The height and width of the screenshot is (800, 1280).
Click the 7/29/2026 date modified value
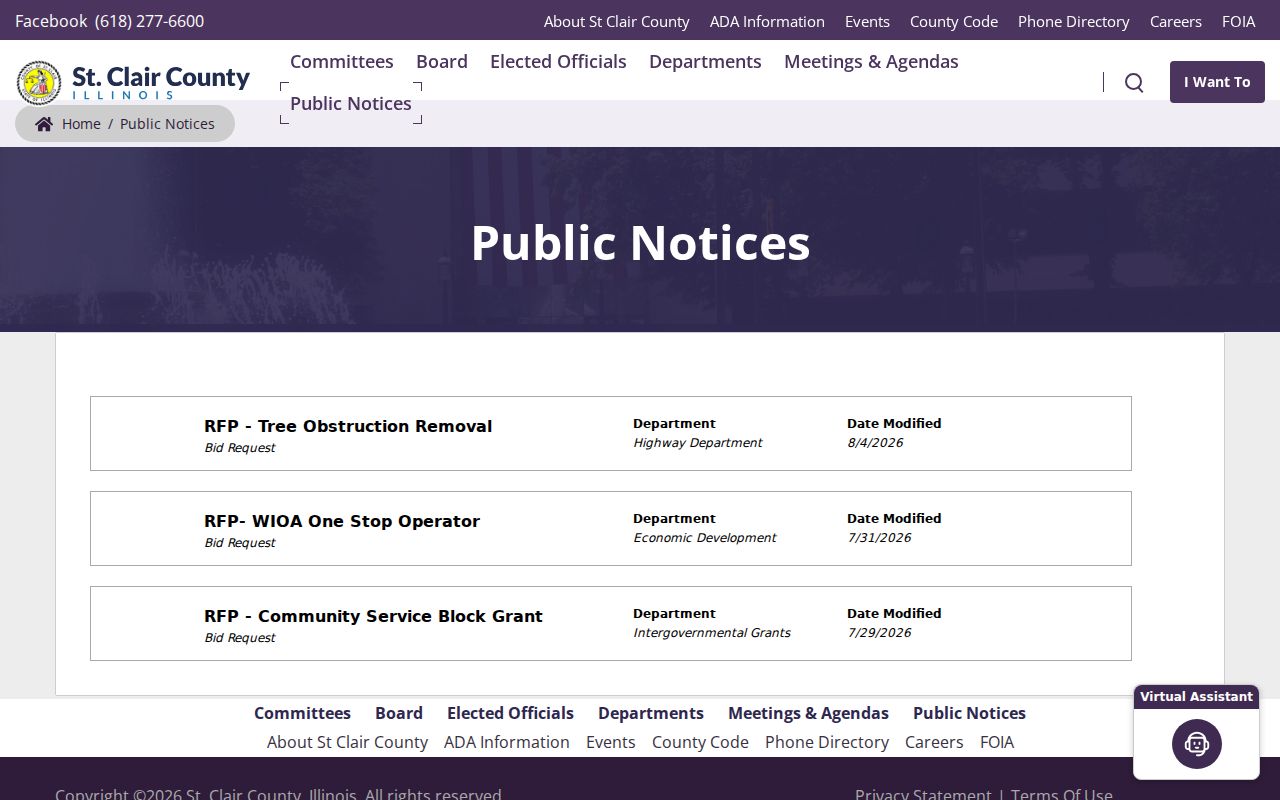point(879,633)
